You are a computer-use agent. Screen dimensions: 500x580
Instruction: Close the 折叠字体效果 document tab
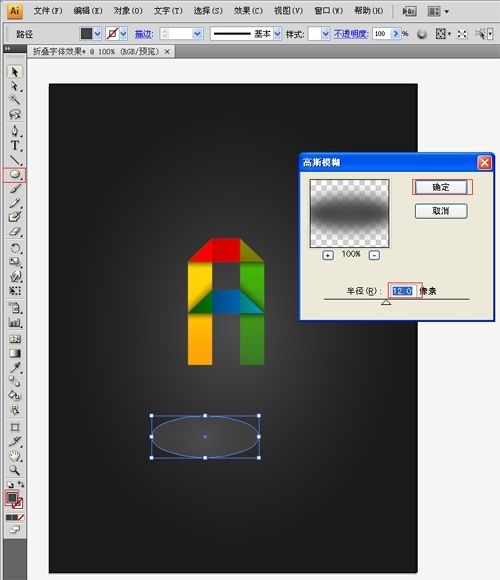(167, 52)
